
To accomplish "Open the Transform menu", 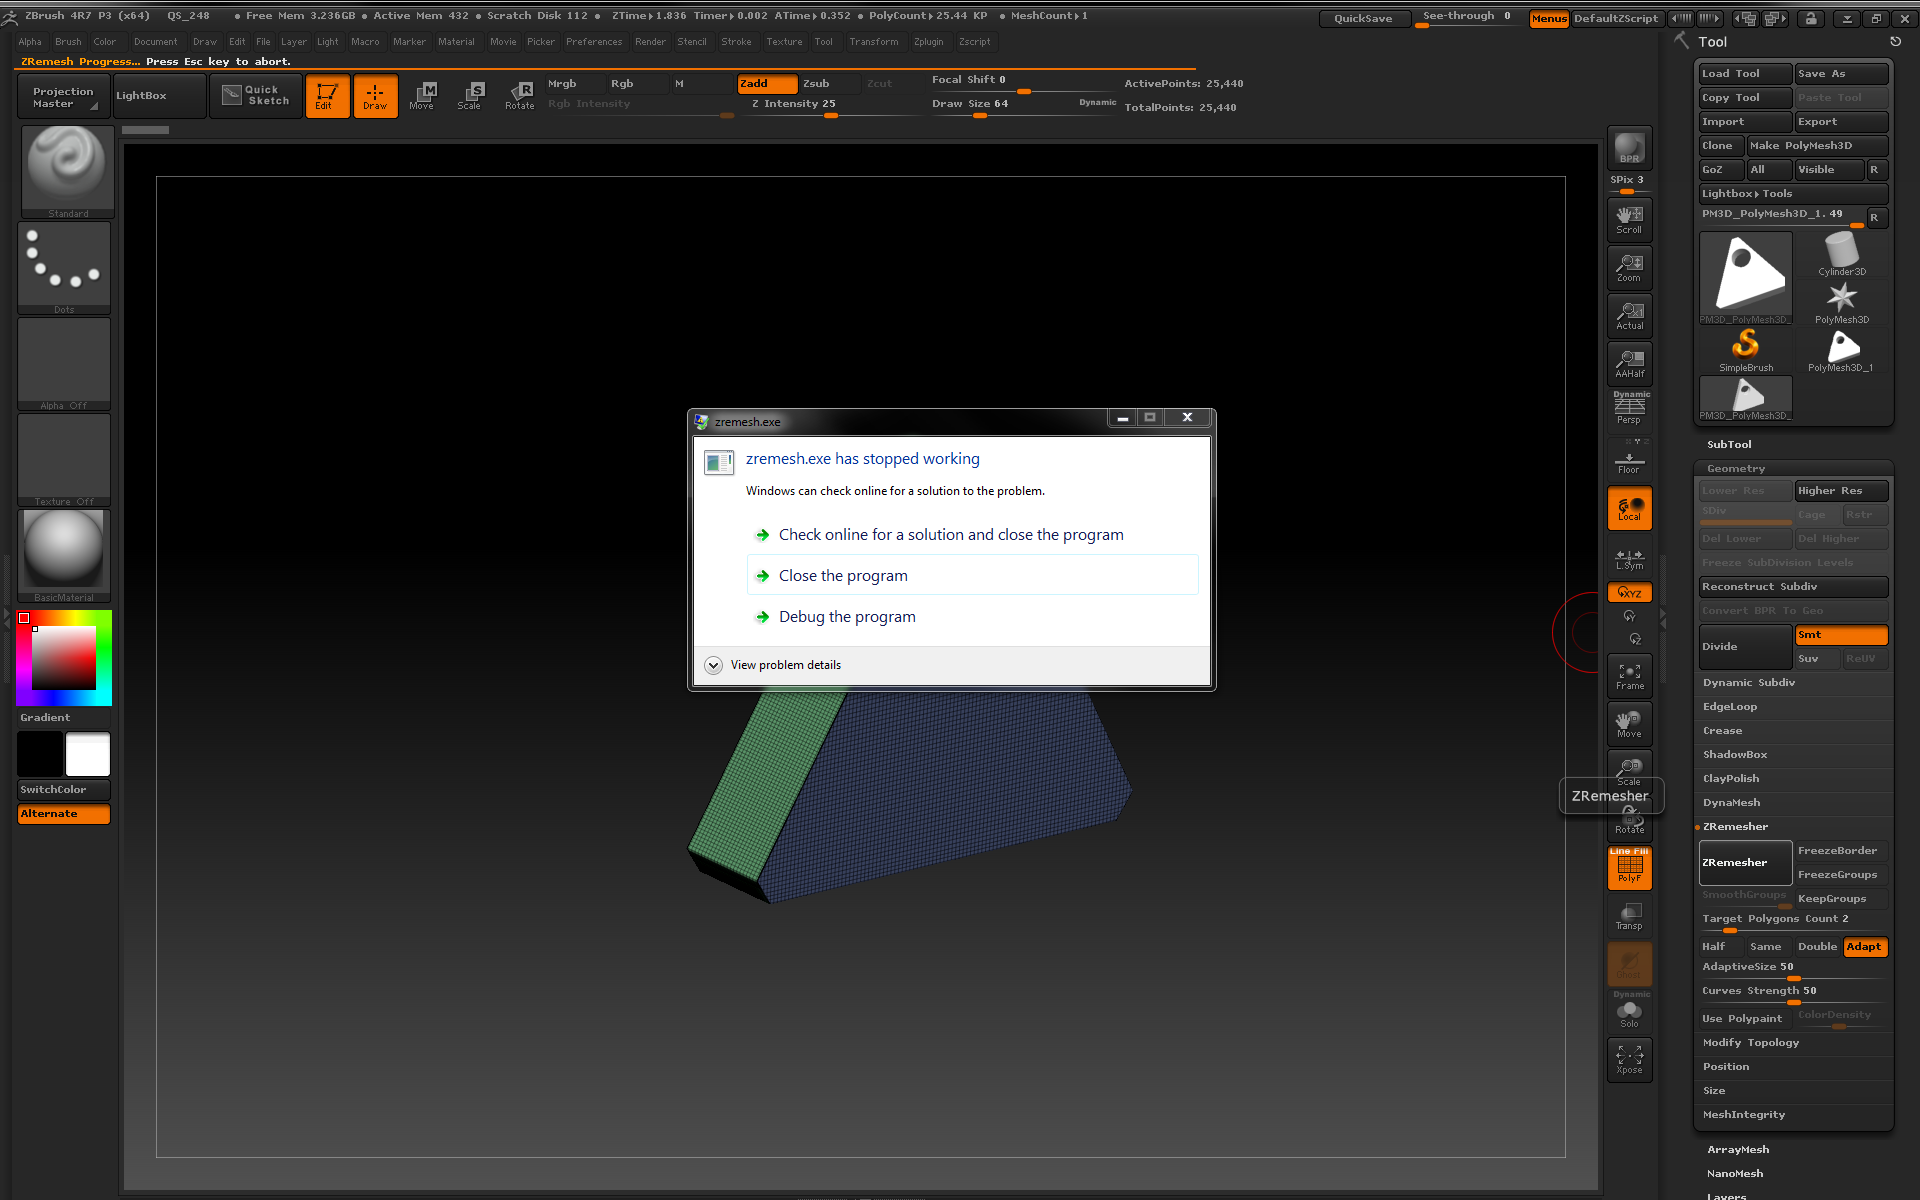I will tap(873, 42).
